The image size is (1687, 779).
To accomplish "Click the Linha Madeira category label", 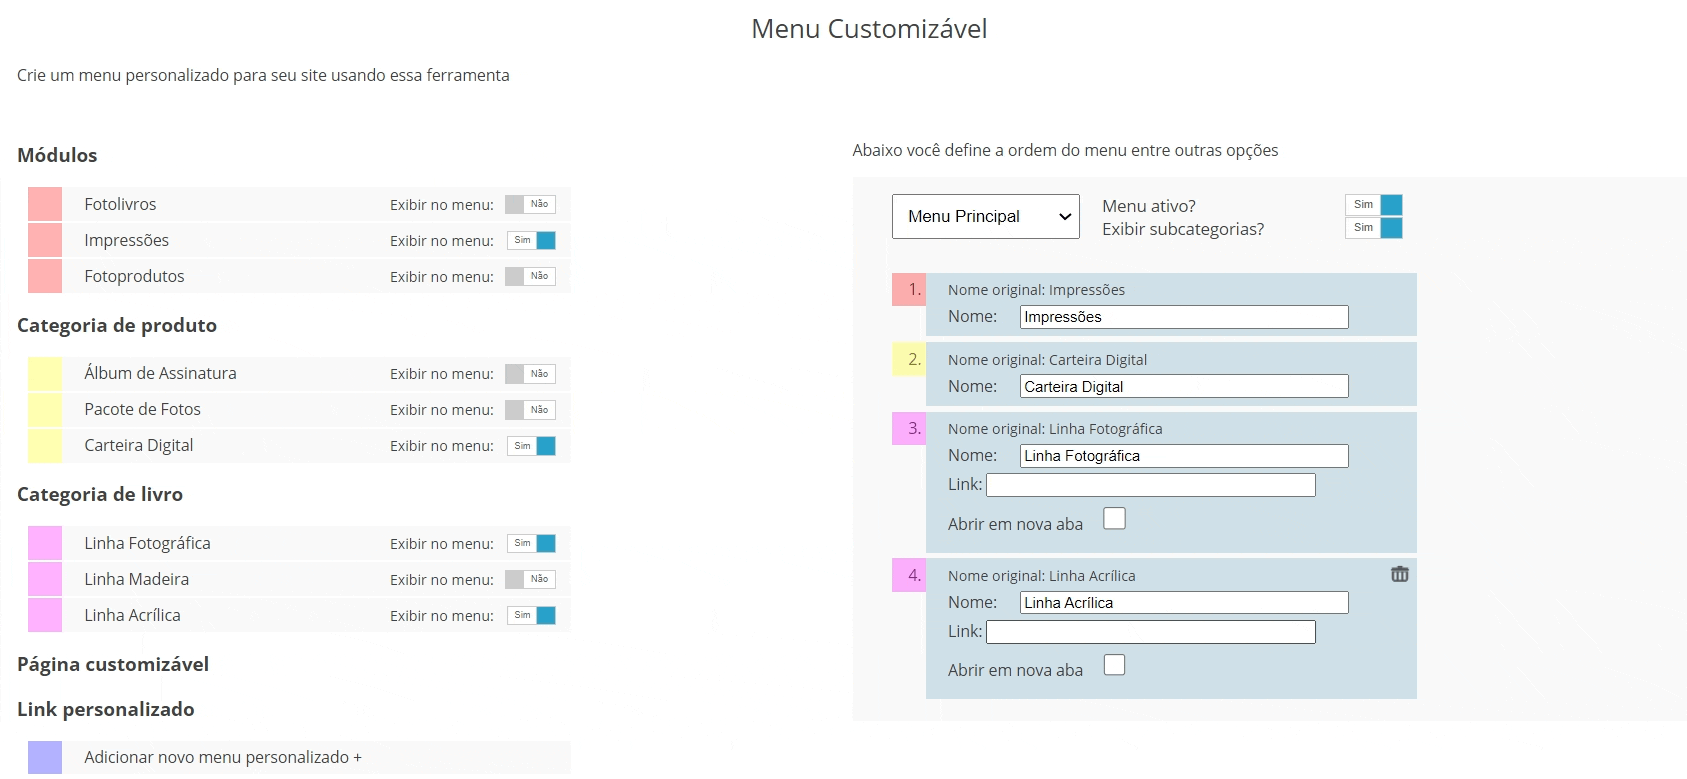I will coord(136,579).
